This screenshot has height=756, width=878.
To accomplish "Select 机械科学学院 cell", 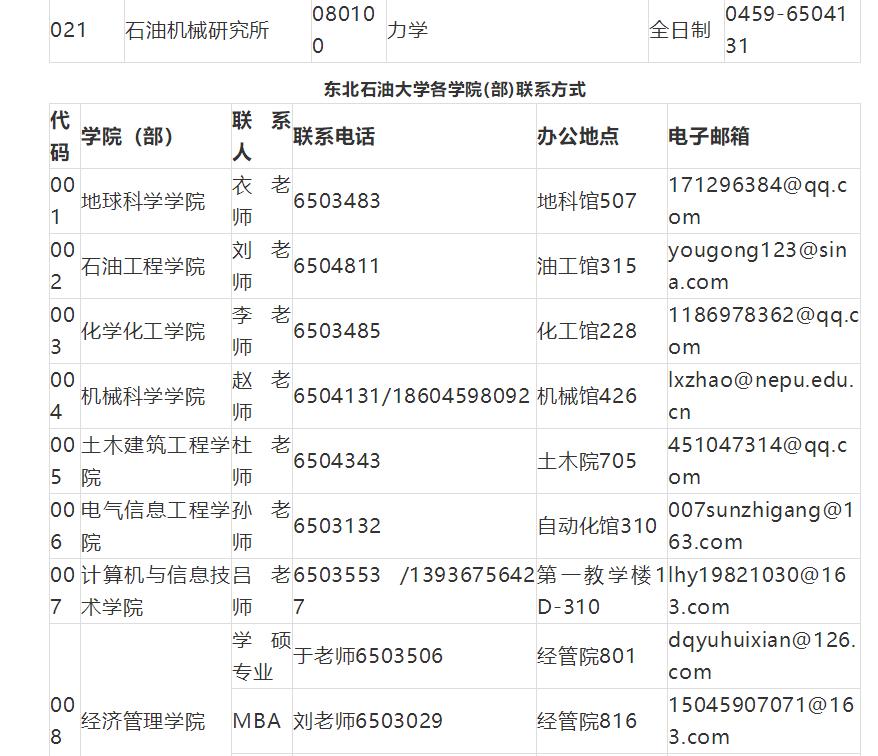I will coord(143,396).
